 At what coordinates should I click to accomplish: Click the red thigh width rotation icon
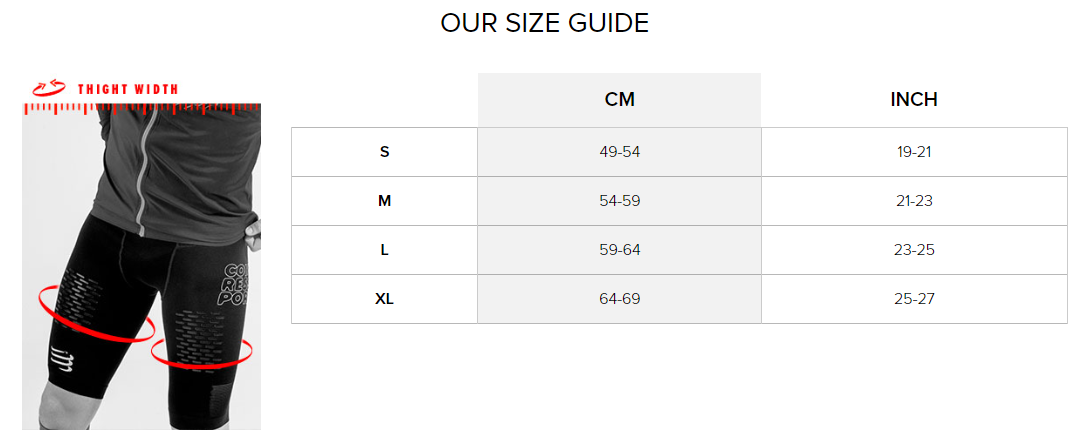49,88
